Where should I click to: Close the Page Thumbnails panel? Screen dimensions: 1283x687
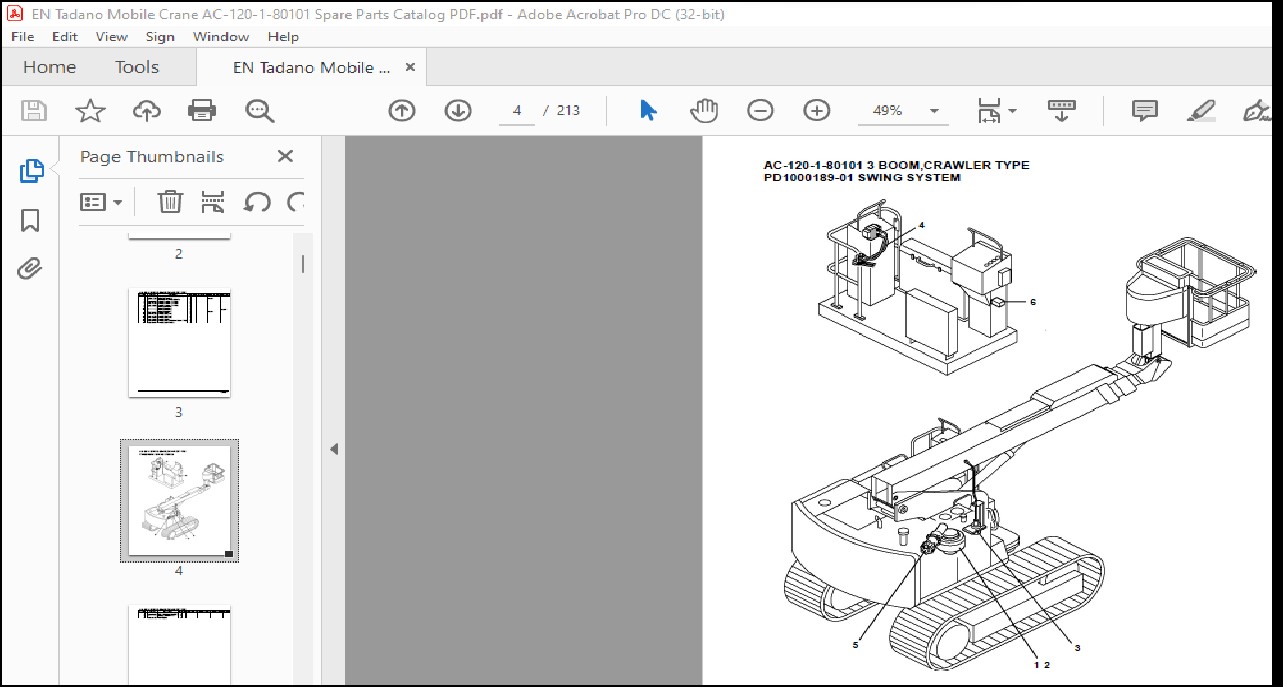(x=285, y=156)
